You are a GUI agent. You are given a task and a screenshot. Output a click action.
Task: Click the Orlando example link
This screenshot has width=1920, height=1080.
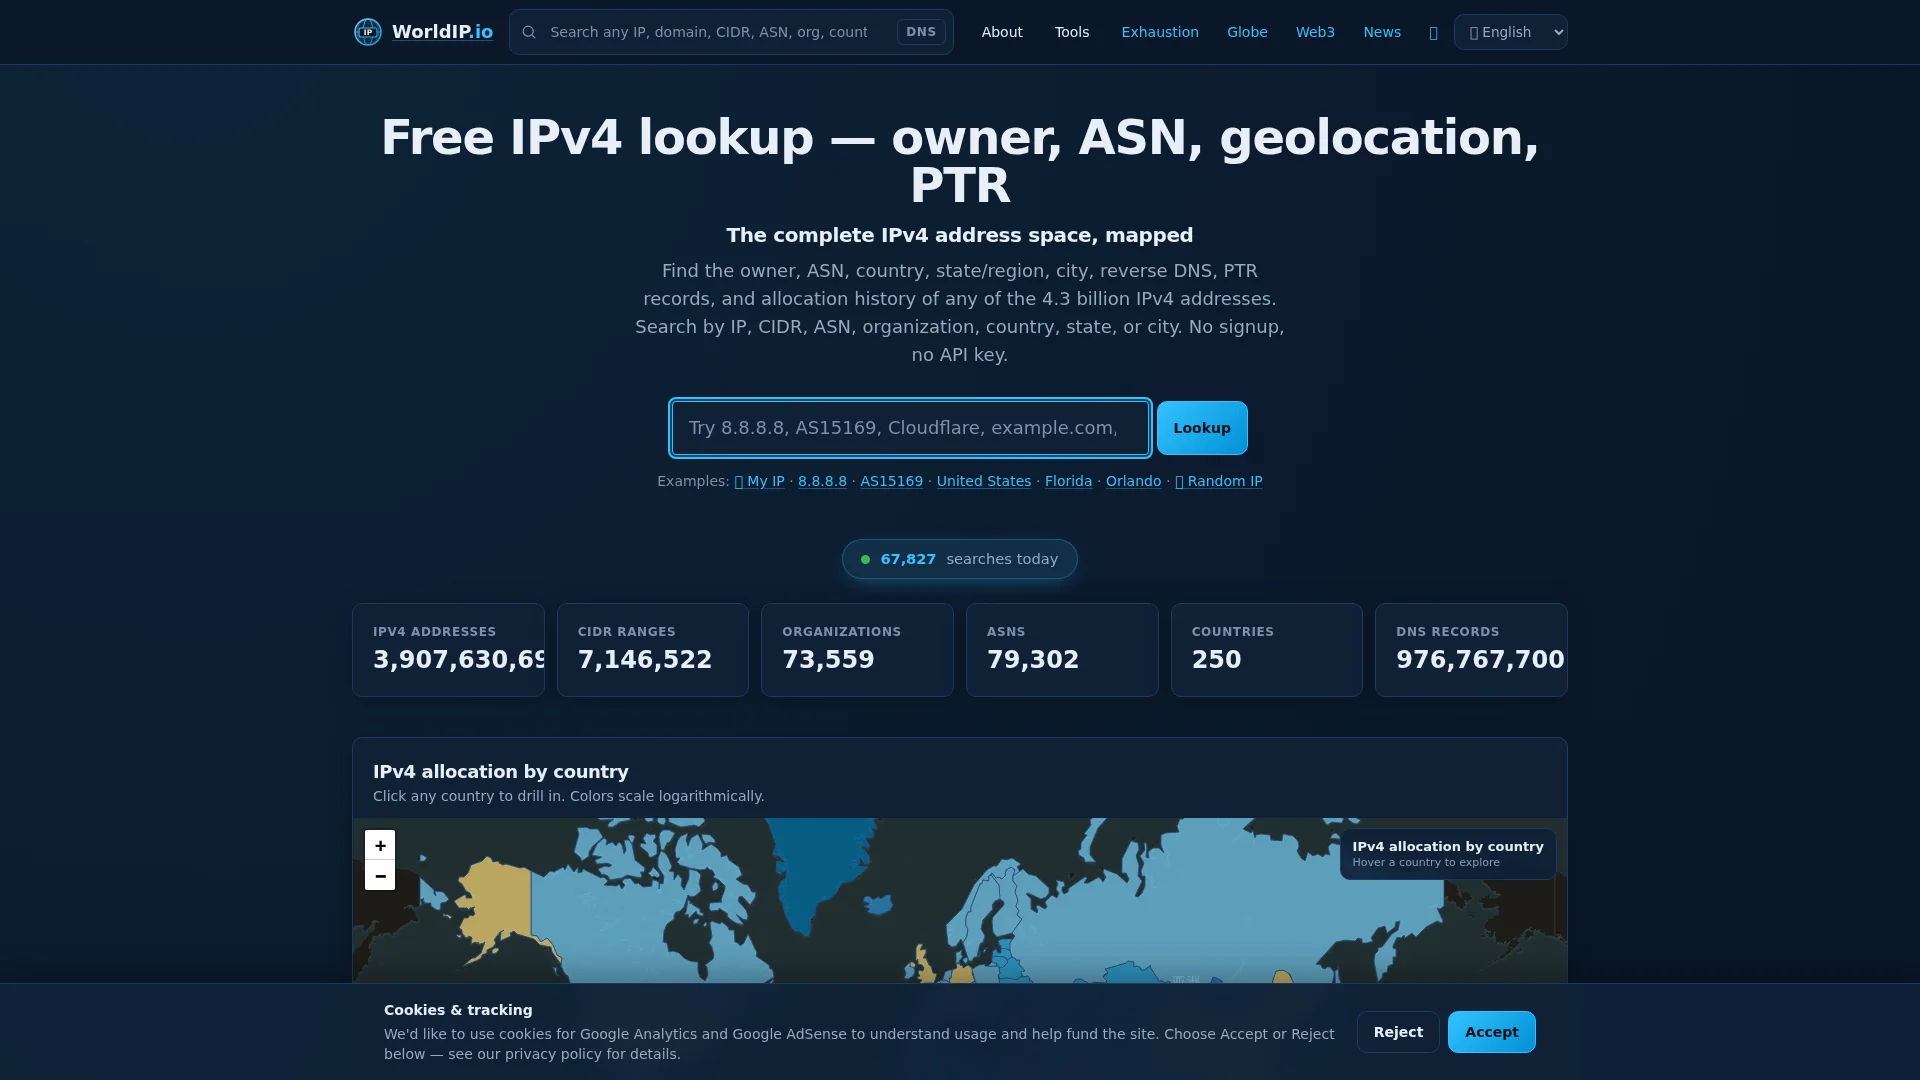coord(1133,481)
